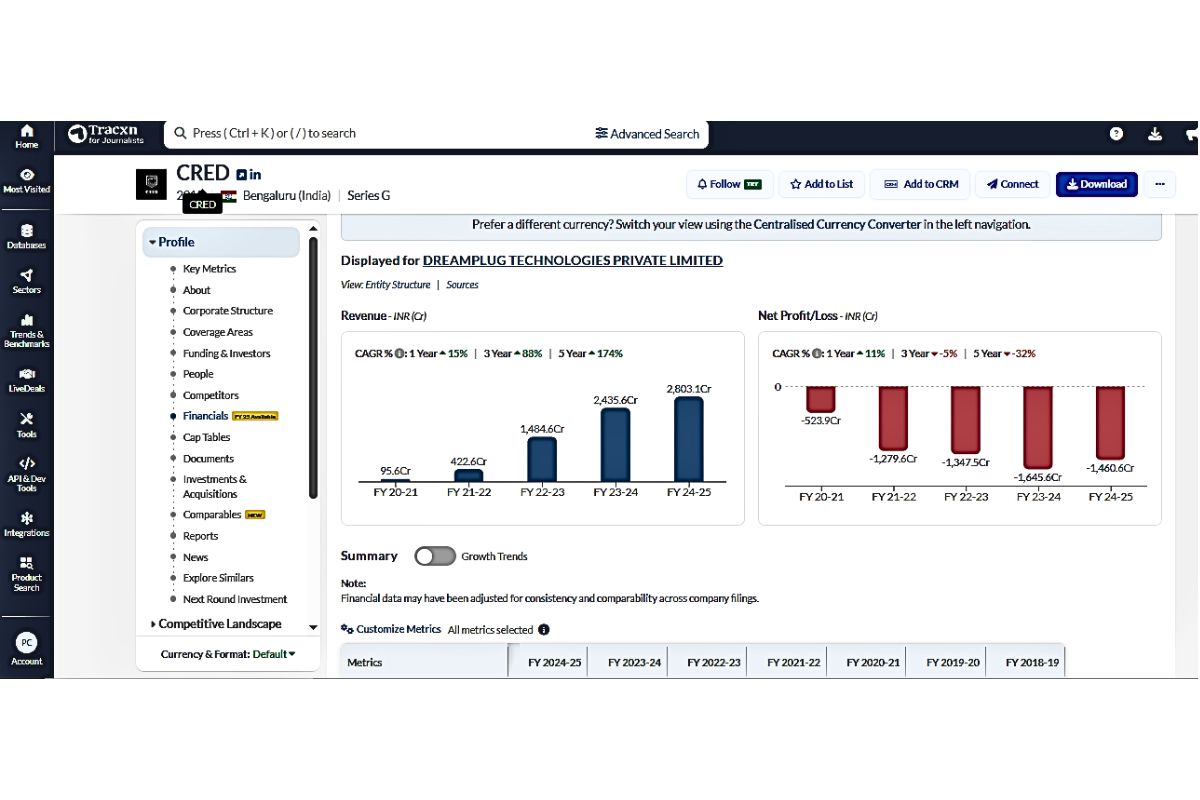Image resolution: width=1200 pixels, height=800 pixels.
Task: Click the CRED company logo thumbnail
Action: coord(152,184)
